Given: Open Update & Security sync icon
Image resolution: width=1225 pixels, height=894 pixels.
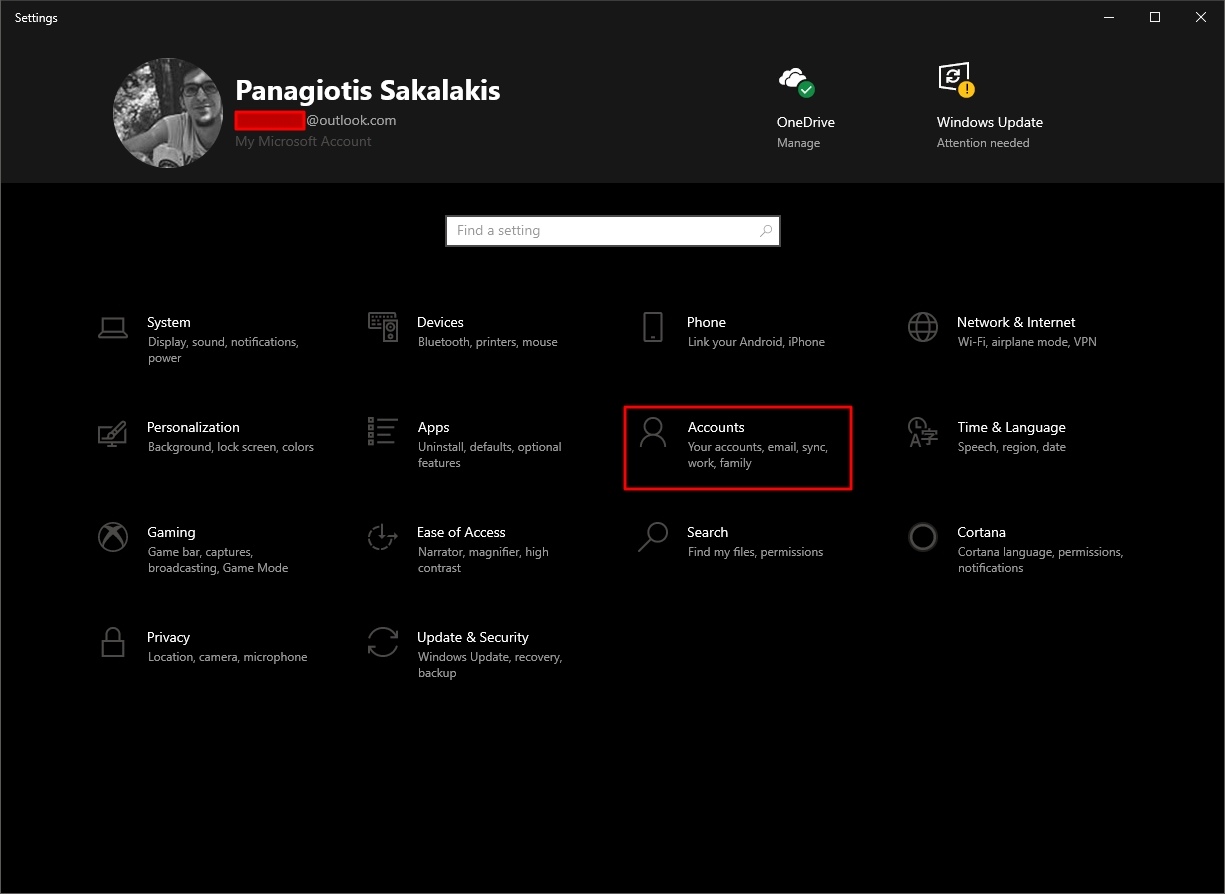Looking at the screenshot, I should (383, 642).
